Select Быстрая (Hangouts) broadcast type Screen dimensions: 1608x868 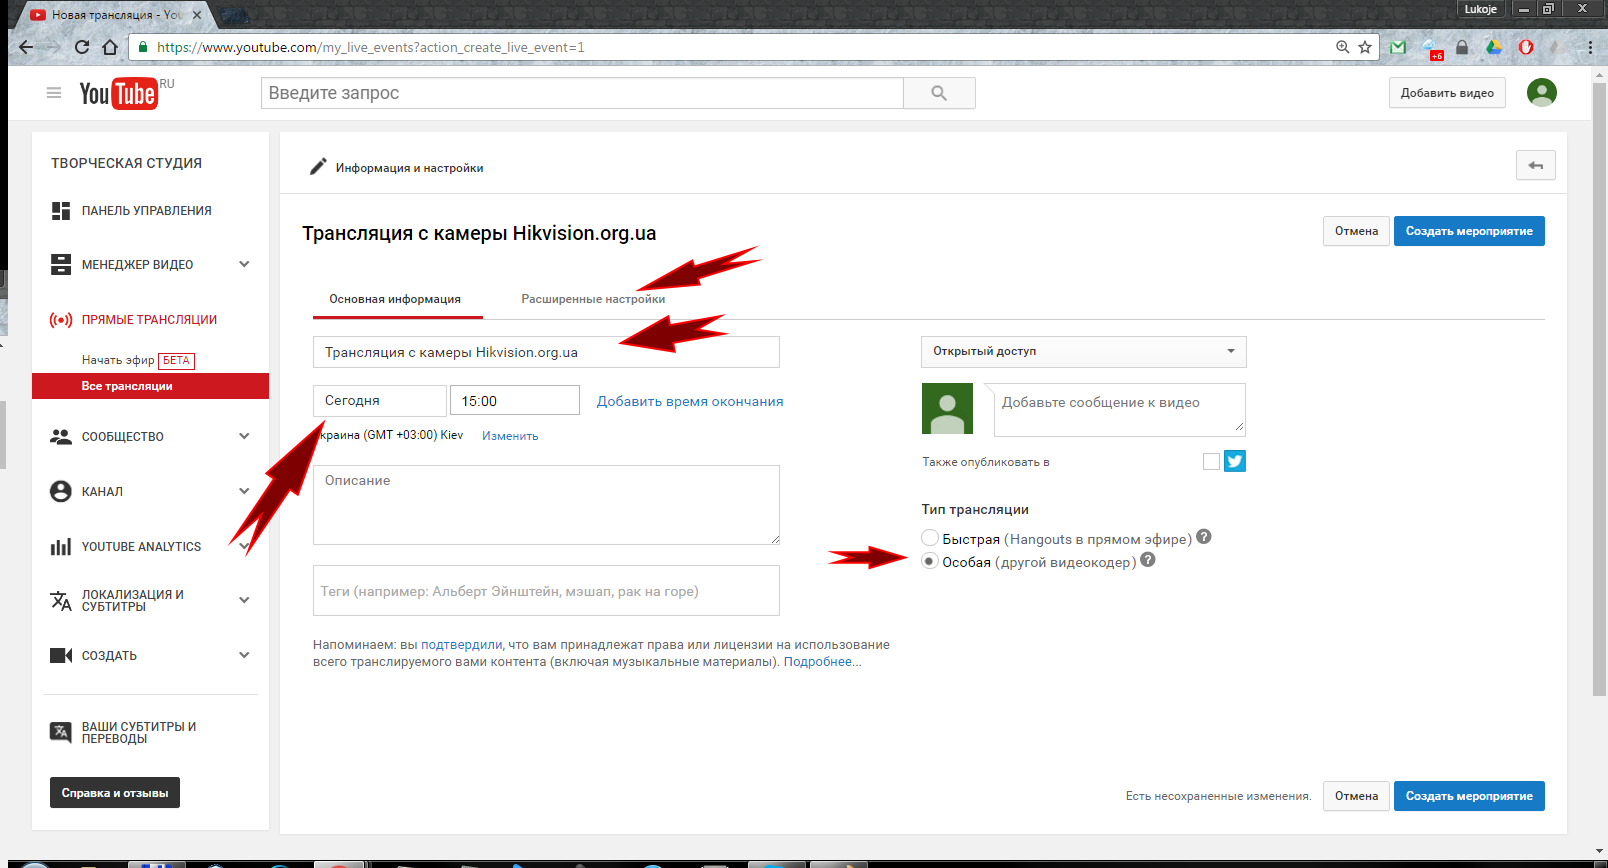930,538
